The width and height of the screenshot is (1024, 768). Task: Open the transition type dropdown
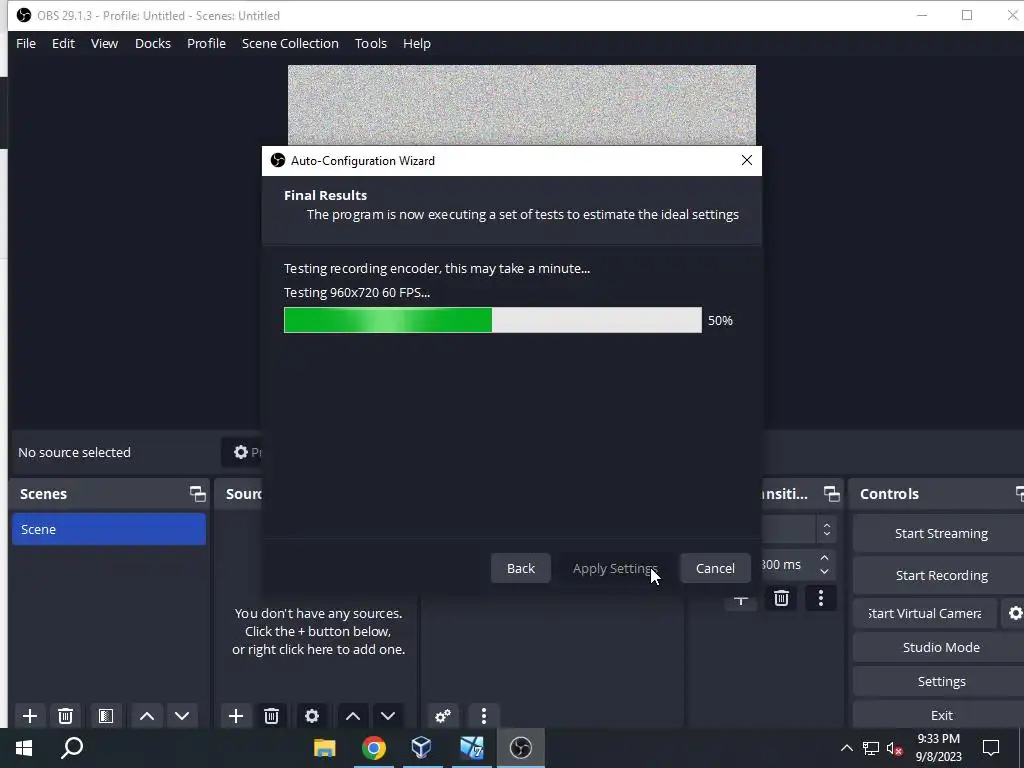pos(799,530)
